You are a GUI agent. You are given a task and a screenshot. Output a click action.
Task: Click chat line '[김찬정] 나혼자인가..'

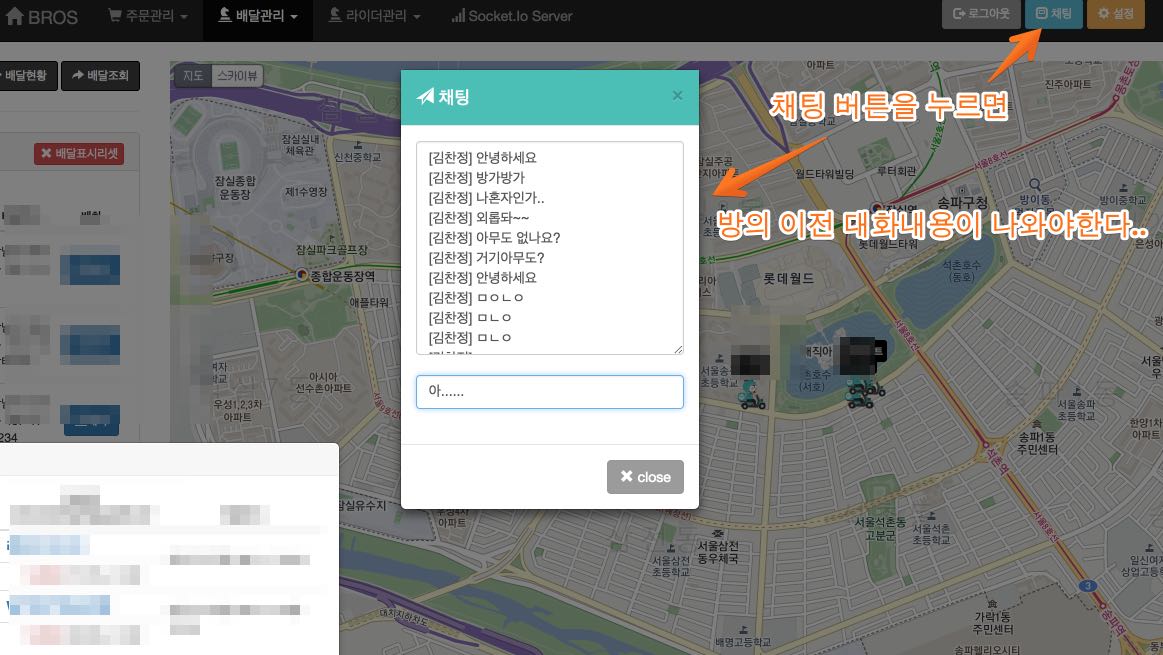click(486, 198)
